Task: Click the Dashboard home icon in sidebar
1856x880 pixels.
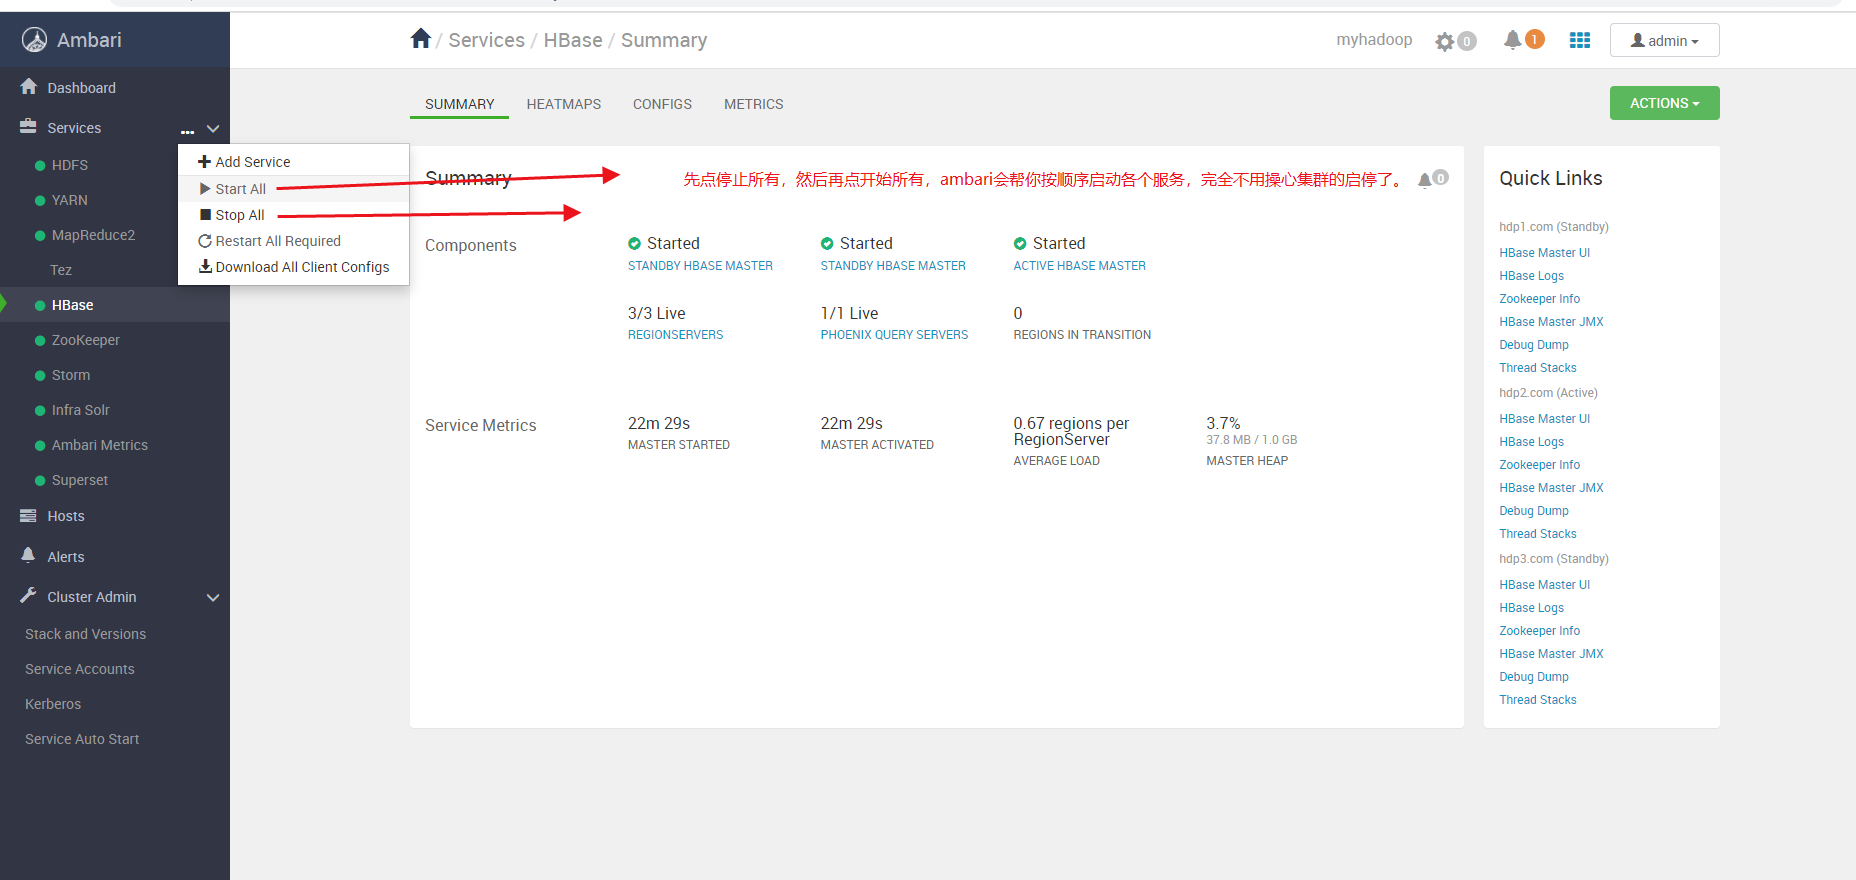Action: (29, 87)
